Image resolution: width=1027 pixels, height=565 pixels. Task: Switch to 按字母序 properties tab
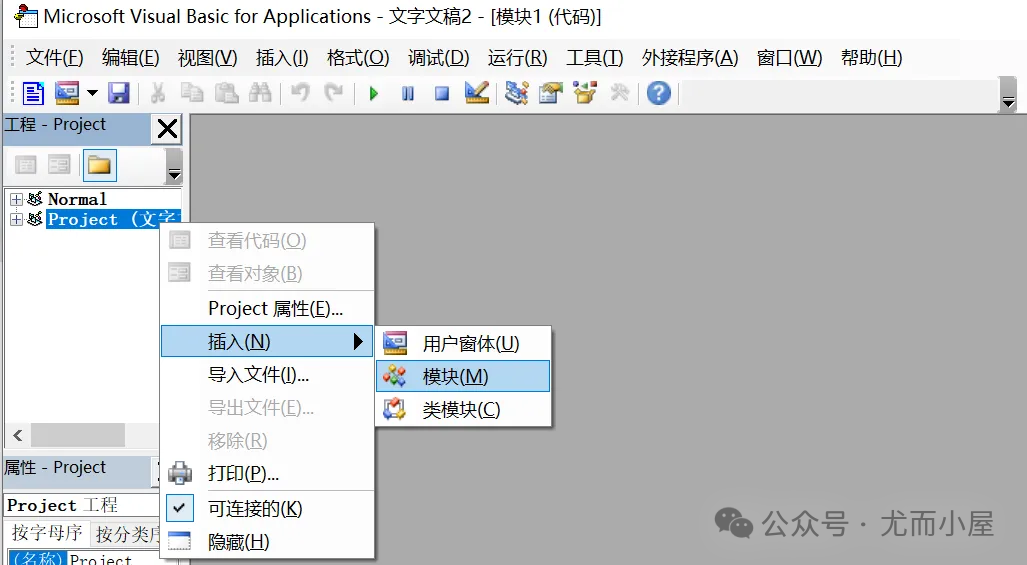tap(47, 533)
